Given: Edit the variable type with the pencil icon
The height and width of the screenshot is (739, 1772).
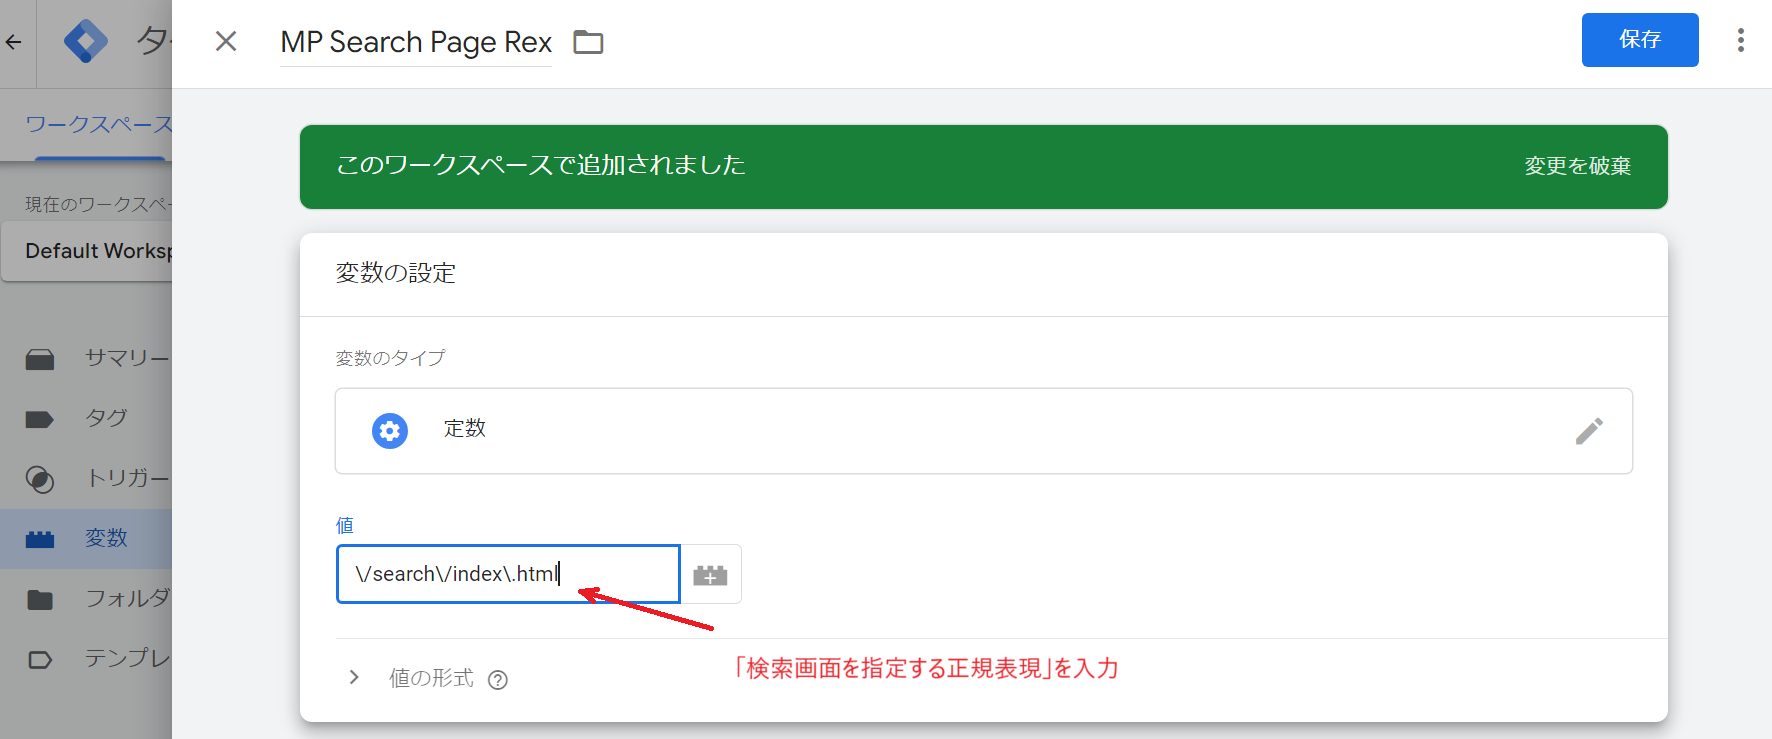Looking at the screenshot, I should coord(1589,431).
